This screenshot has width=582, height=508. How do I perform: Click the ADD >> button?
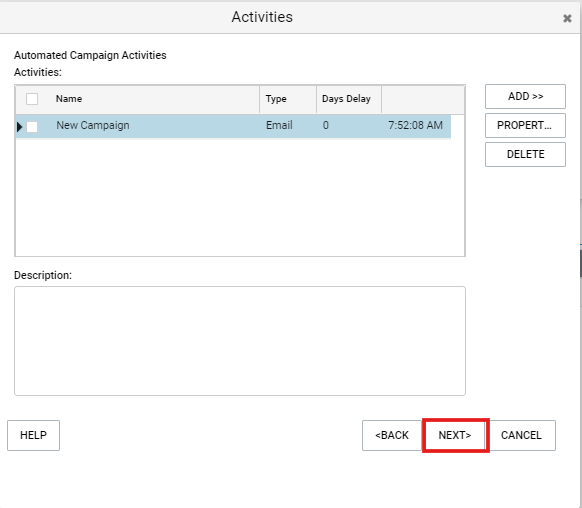[x=525, y=96]
